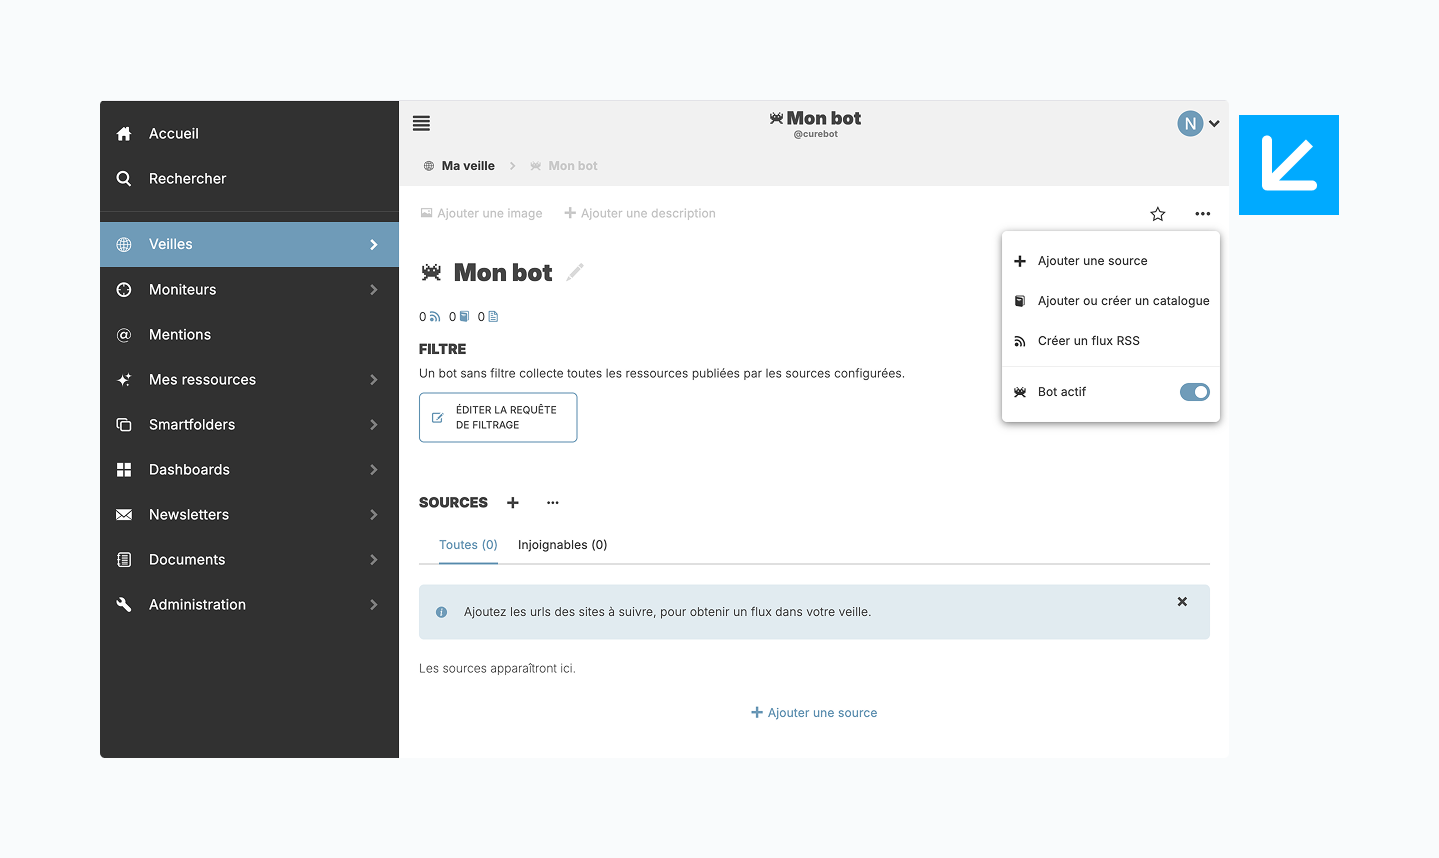Switch to the Injoignables tab
This screenshot has height=858, width=1439.
pos(562,545)
